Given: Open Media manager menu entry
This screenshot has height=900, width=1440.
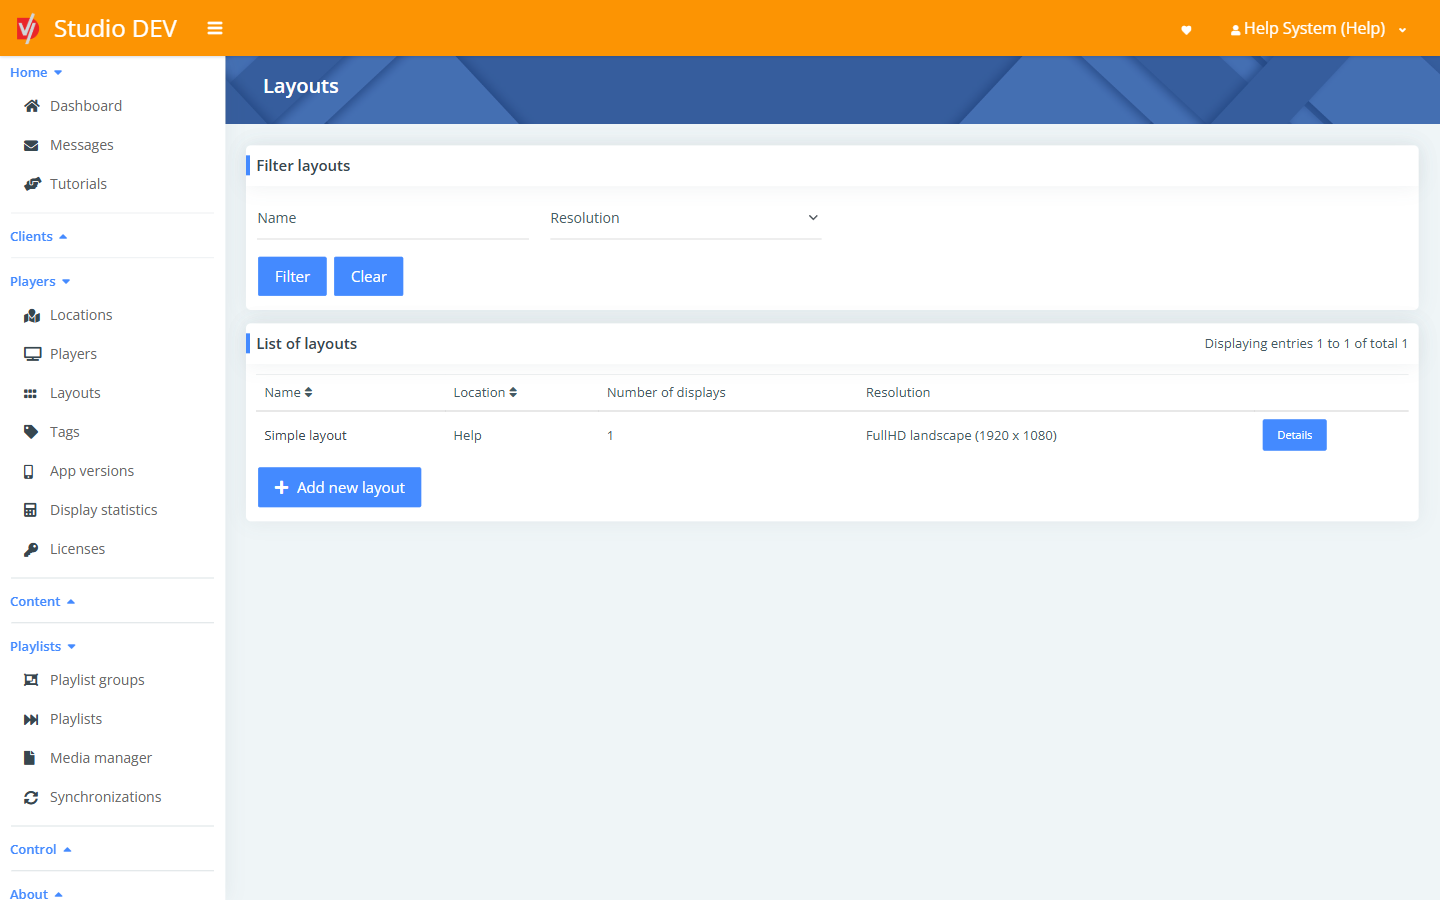Looking at the screenshot, I should coord(101,758).
